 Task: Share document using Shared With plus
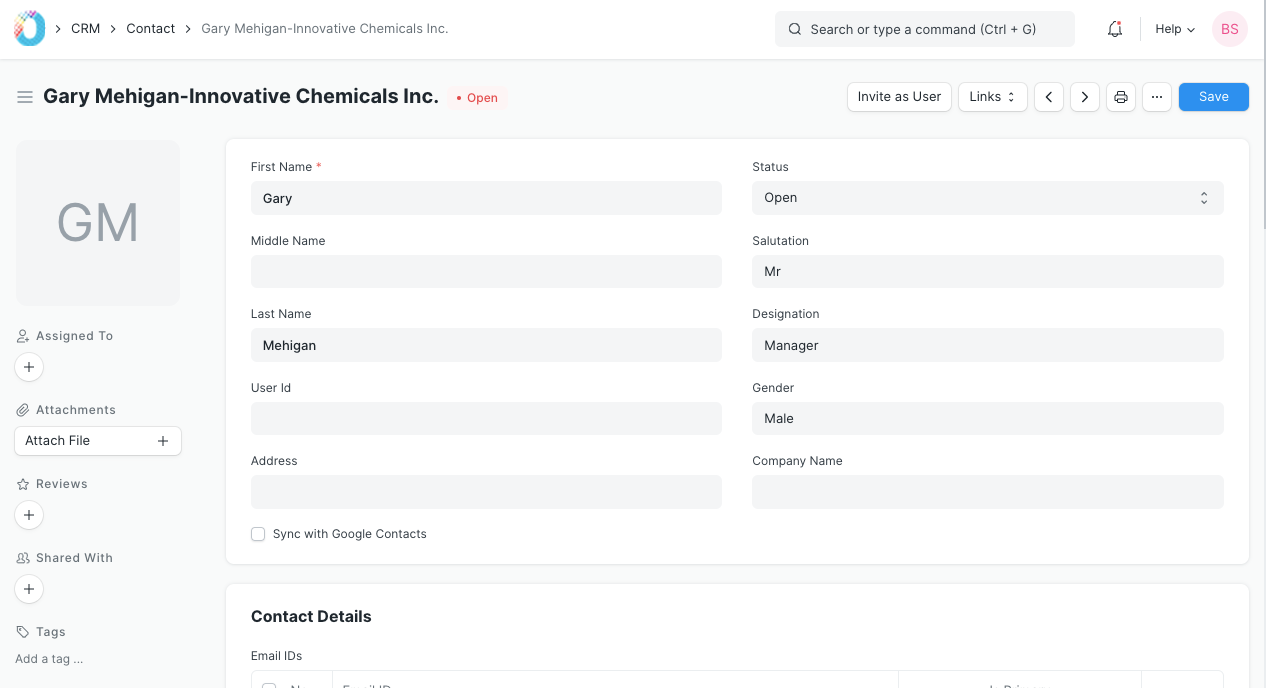[x=29, y=589]
